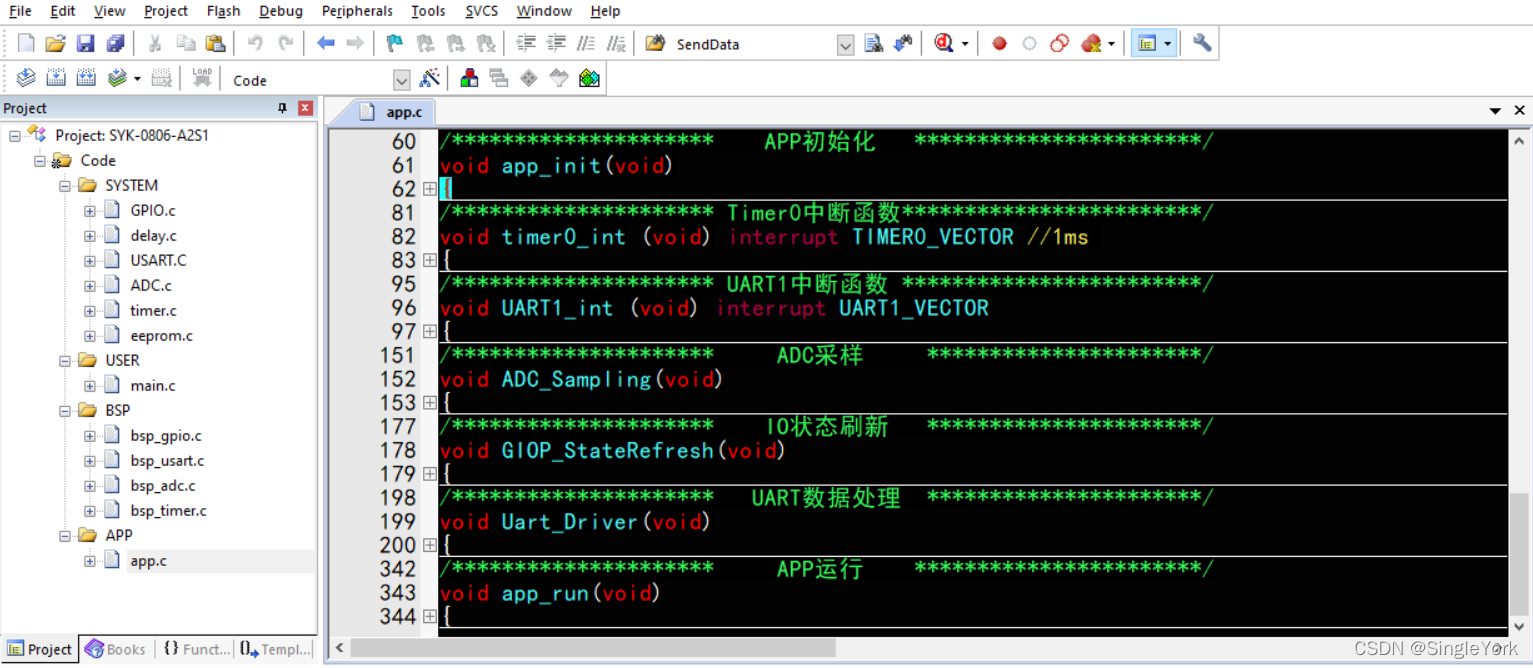Open Find in Files icon
This screenshot has height=668, width=1533.
tap(655, 43)
